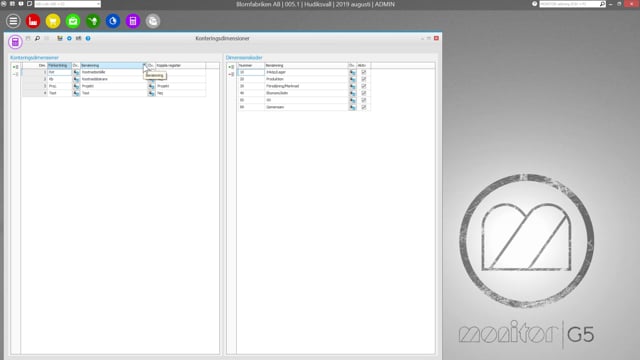The width and height of the screenshot is (640, 360).
Task: Toggle Aktiv checkbox for code 20 Produktion
Action: tap(364, 79)
